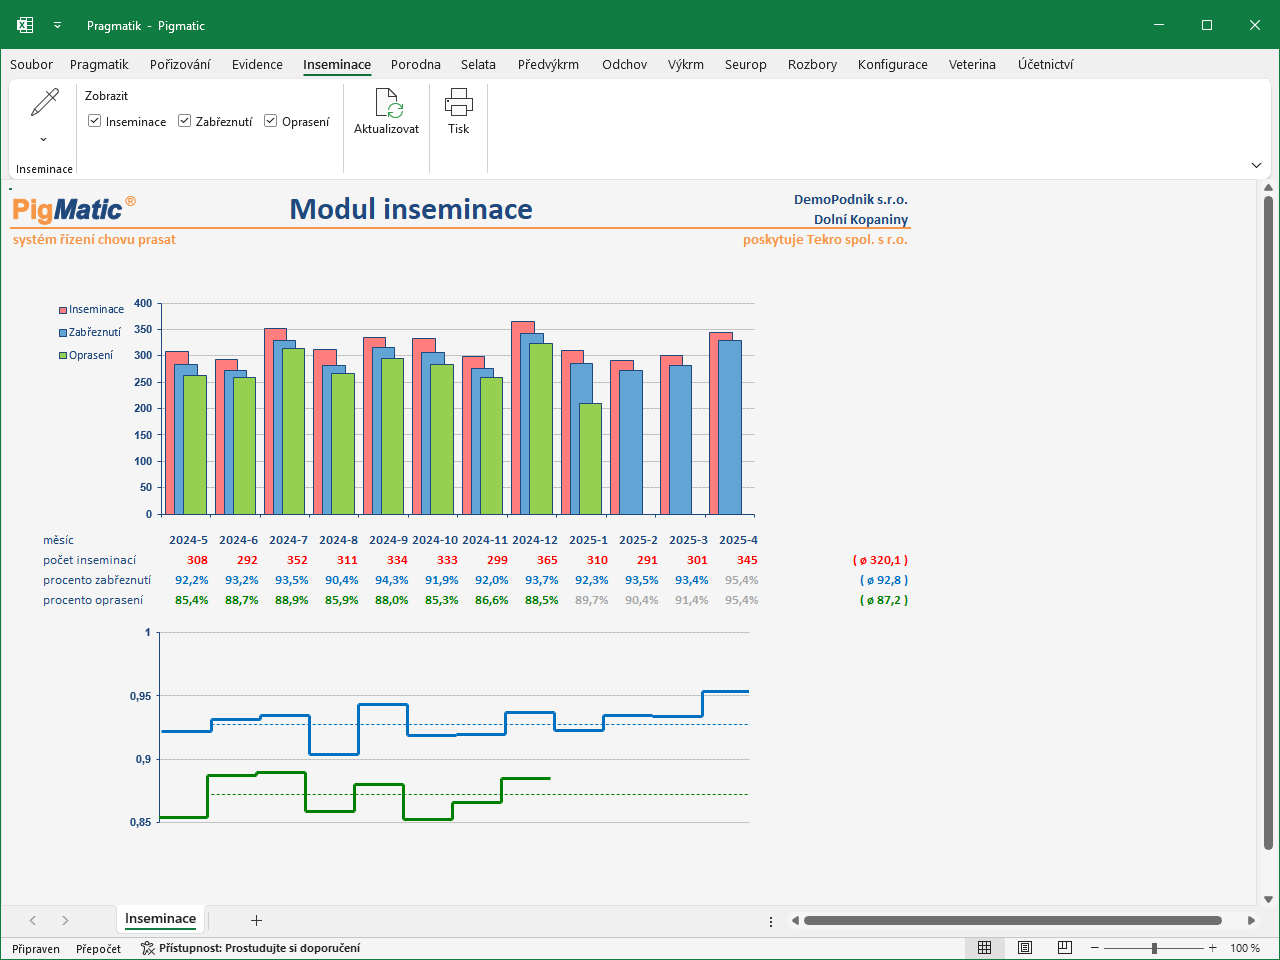The width and height of the screenshot is (1280, 960).
Task: Switch to Page Layout view
Action: click(1025, 948)
